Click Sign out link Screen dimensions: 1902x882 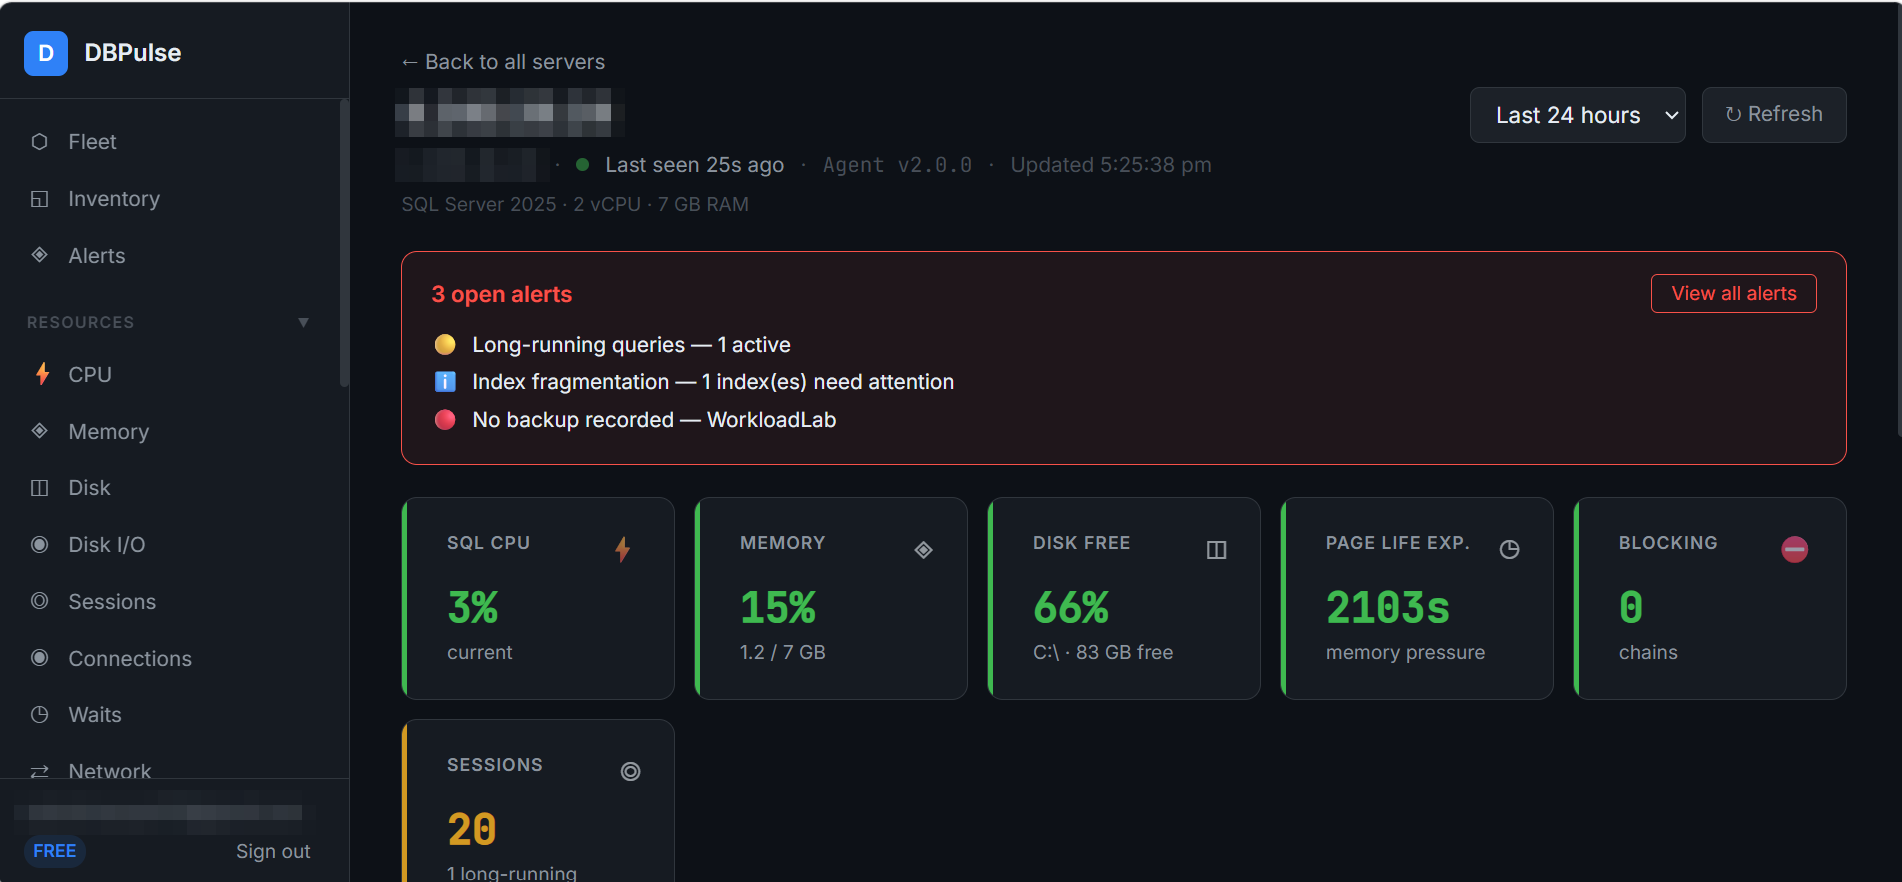click(273, 851)
